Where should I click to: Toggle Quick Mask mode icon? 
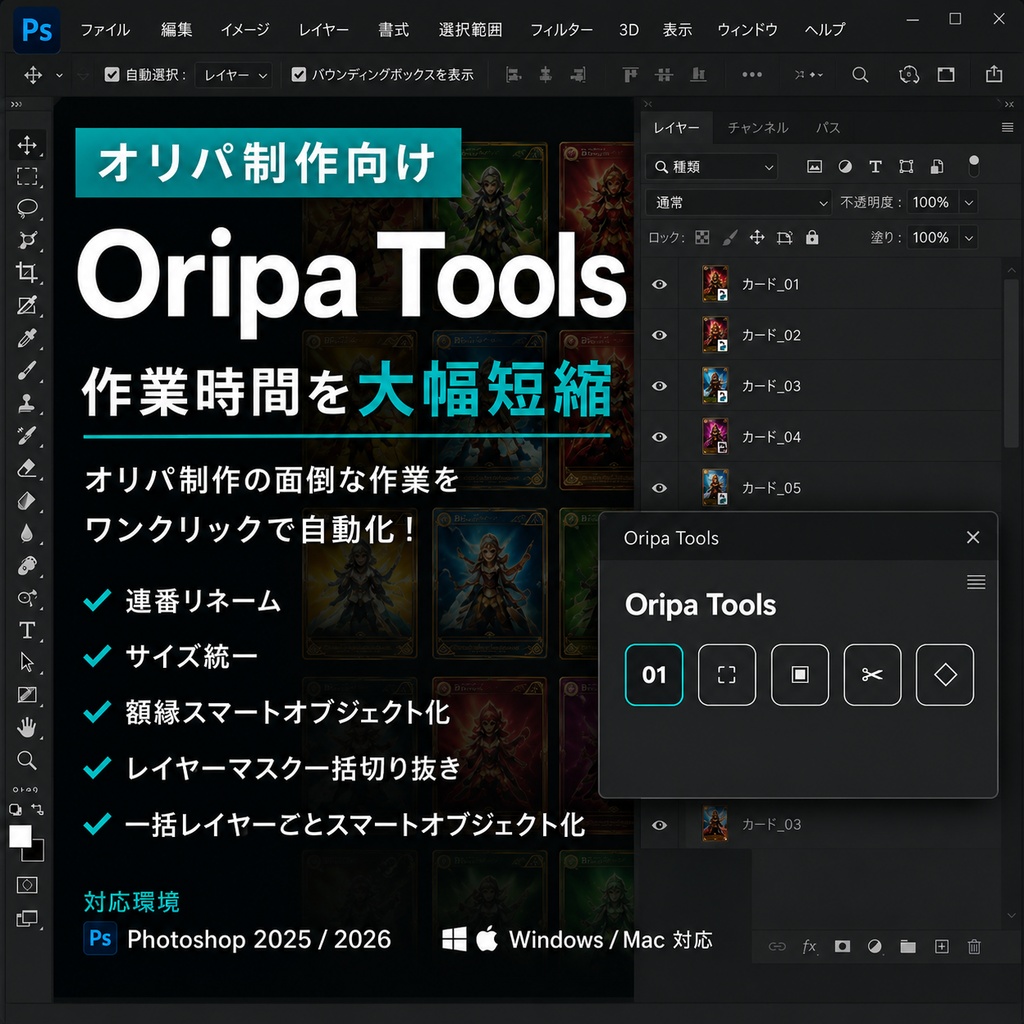(27, 885)
